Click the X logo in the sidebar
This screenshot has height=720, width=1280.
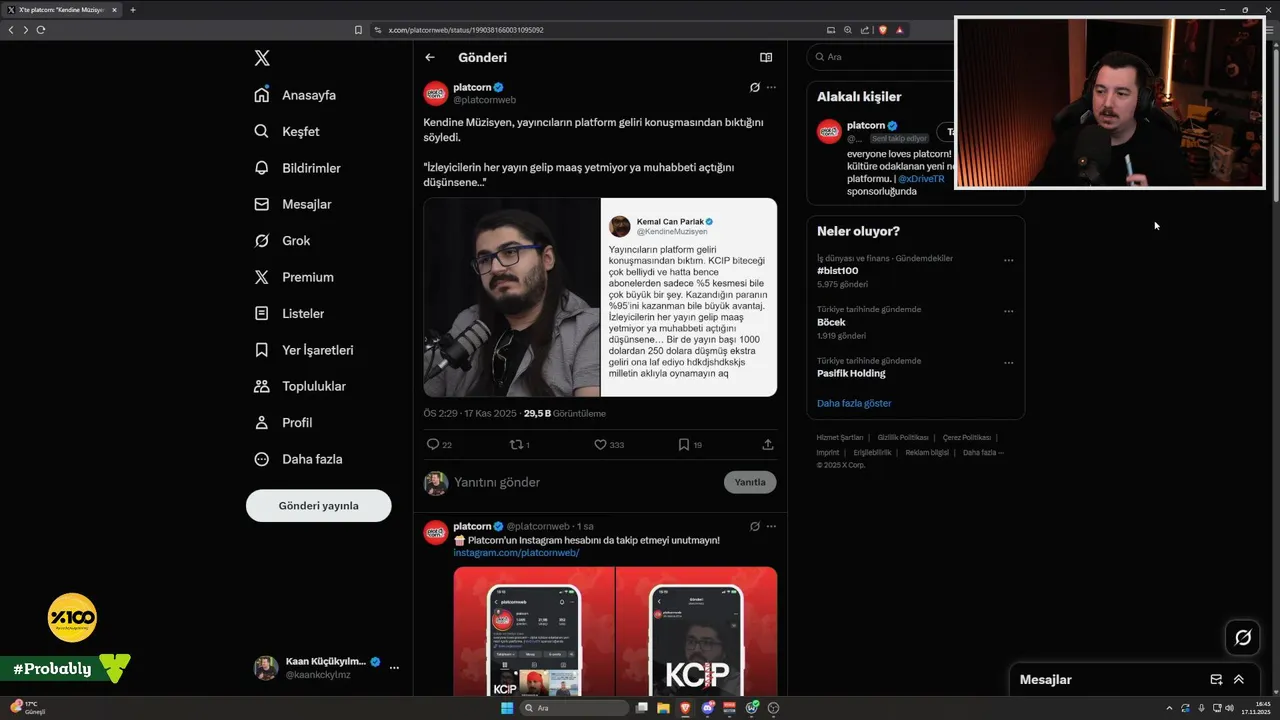262,58
